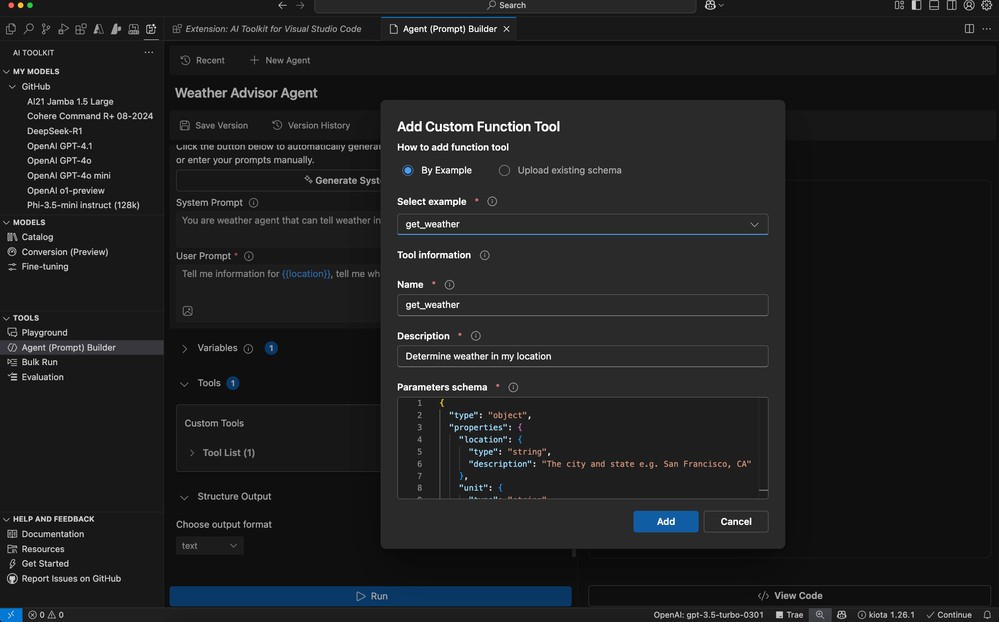Viewport: 999px width, 622px height.
Task: Click the Name input field get_weather
Action: (x=582, y=305)
